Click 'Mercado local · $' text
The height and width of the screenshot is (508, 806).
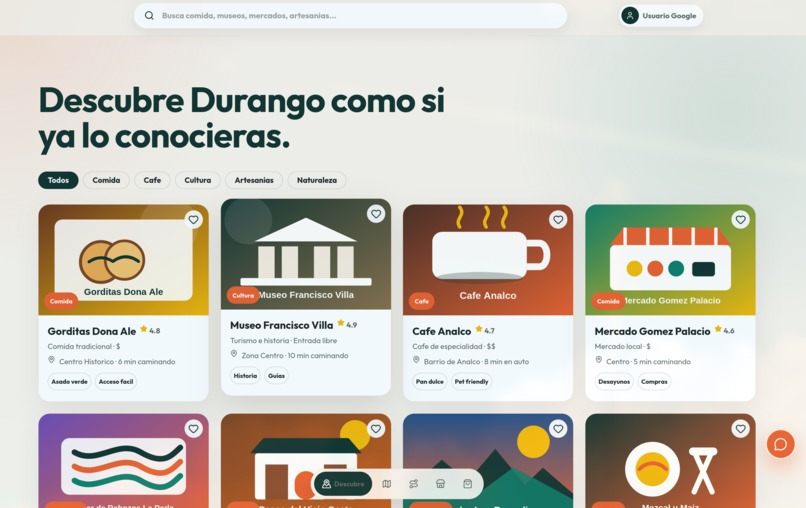coord(622,347)
